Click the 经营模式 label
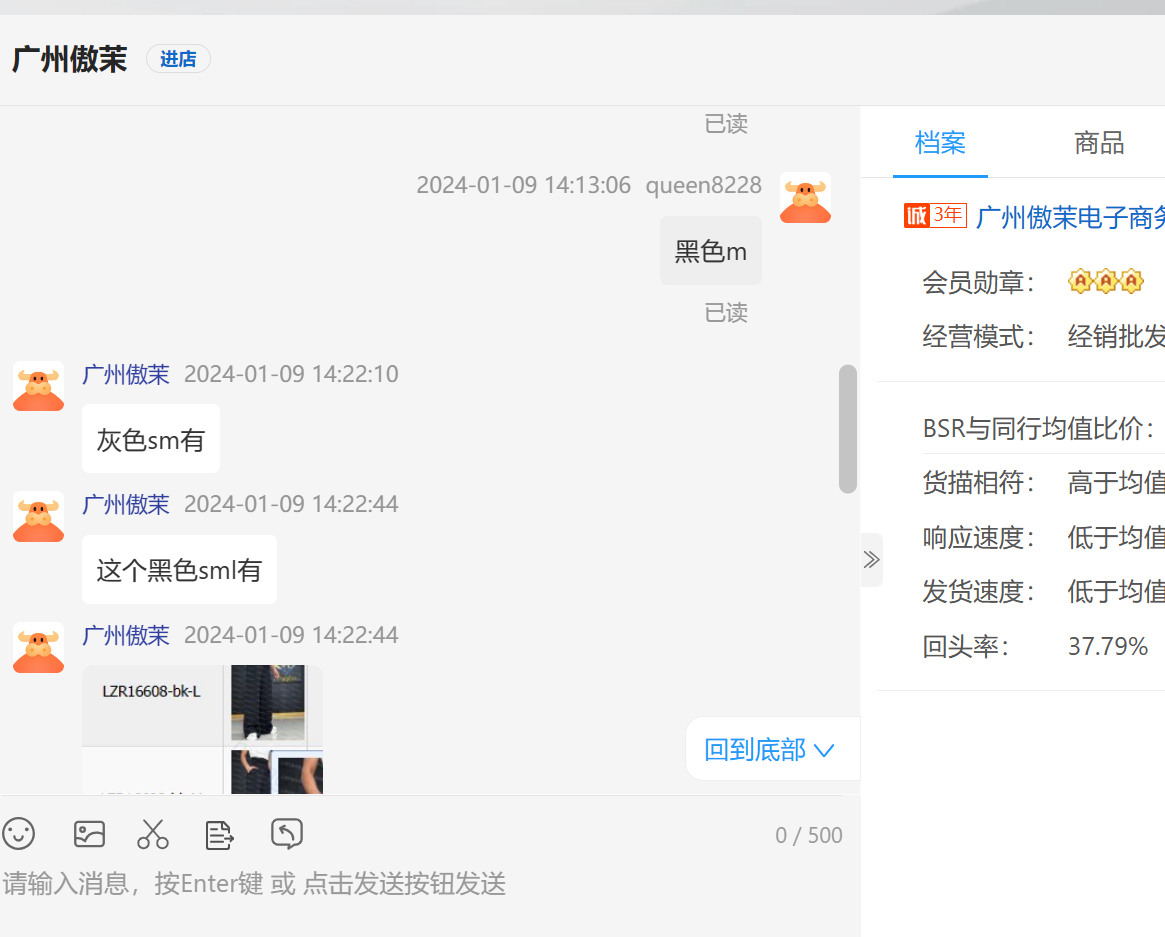1165x937 pixels. 978,337
